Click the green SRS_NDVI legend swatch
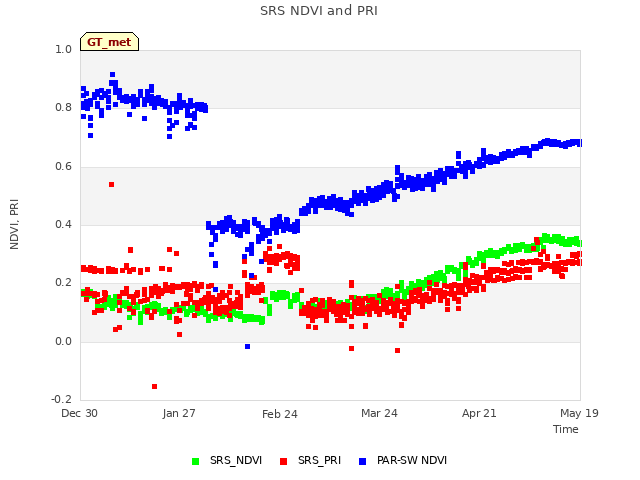This screenshot has height=480, width=640. point(196,461)
